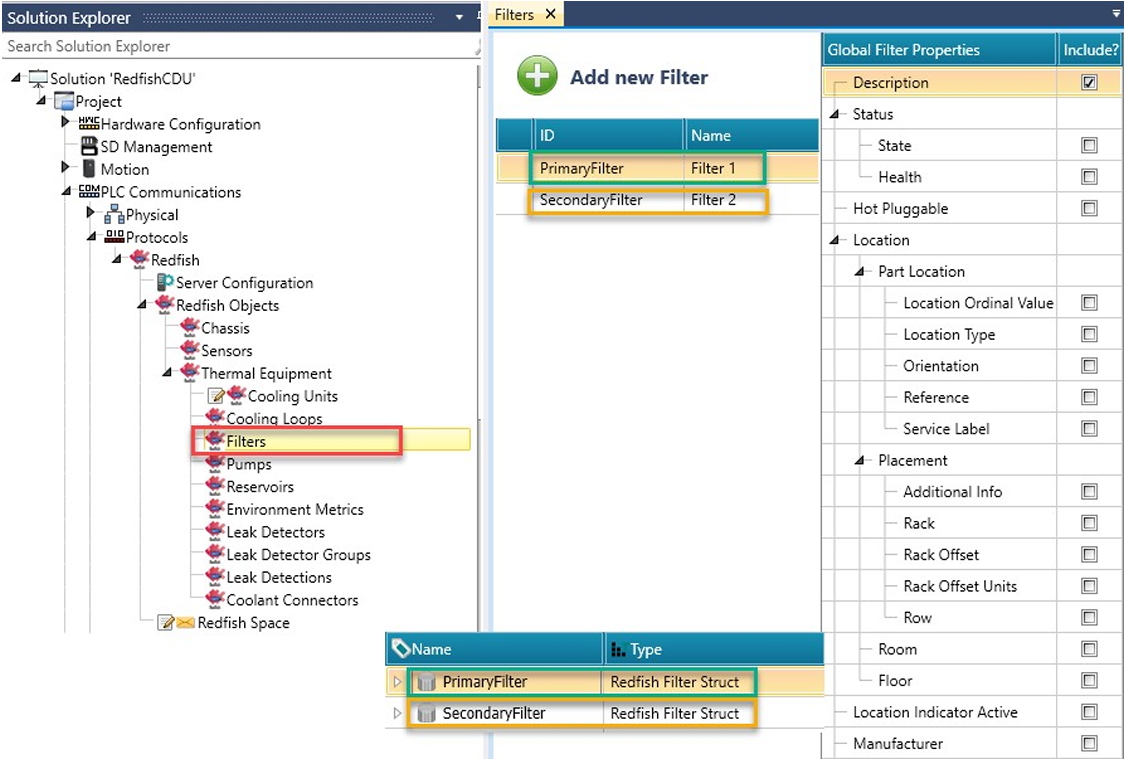The width and height of the screenshot is (1128, 762).
Task: Expand the SecondaryFilter struct row
Action: [397, 714]
